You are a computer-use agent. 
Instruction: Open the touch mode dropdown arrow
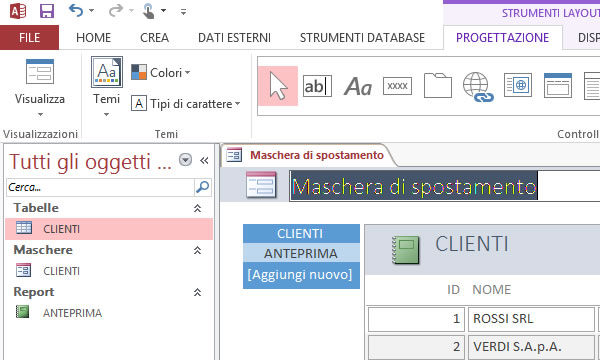[164, 11]
